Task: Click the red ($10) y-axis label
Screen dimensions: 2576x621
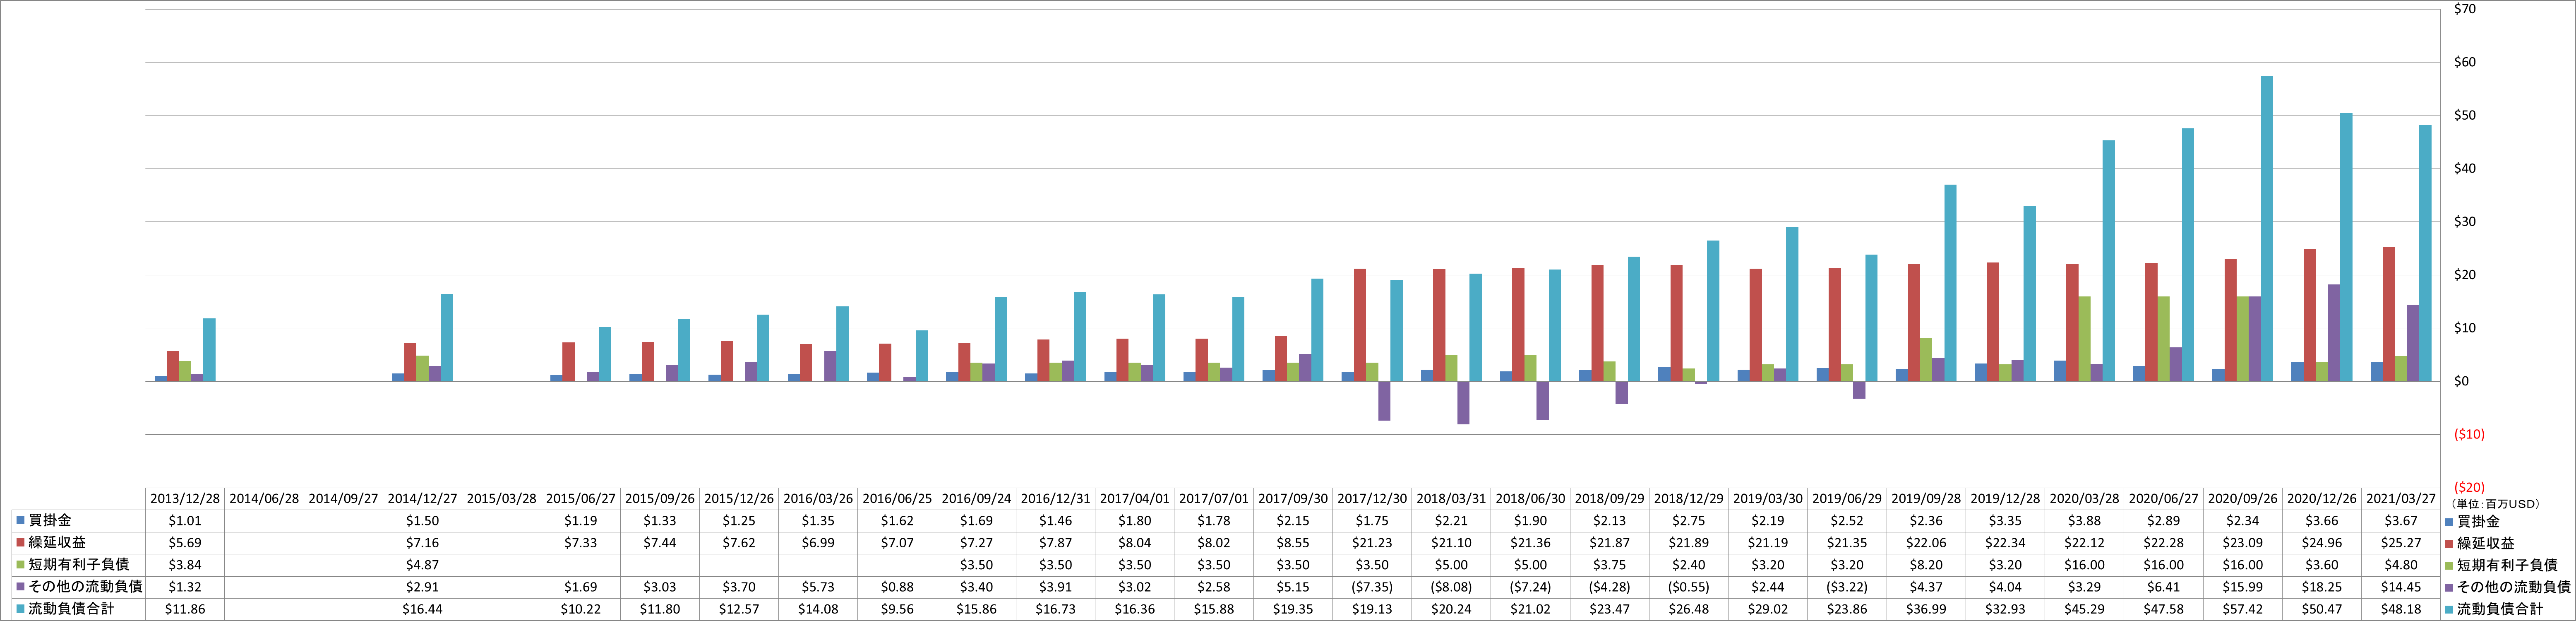Action: 2469,434
